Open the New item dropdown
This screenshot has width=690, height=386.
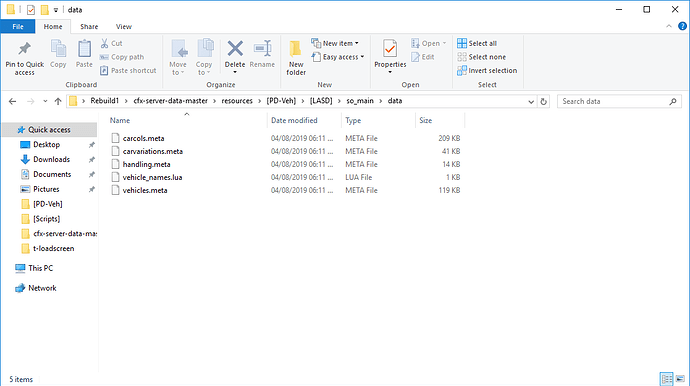click(335, 43)
